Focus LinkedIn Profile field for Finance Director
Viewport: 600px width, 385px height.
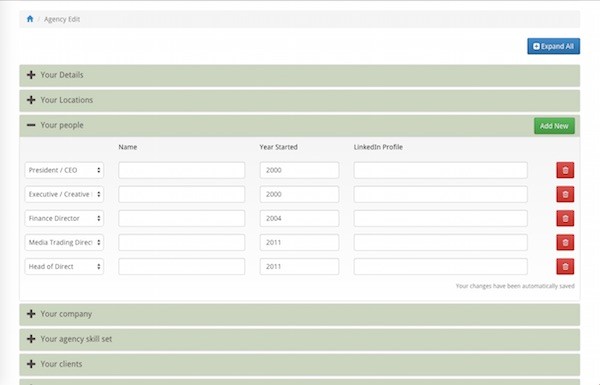(x=440, y=219)
